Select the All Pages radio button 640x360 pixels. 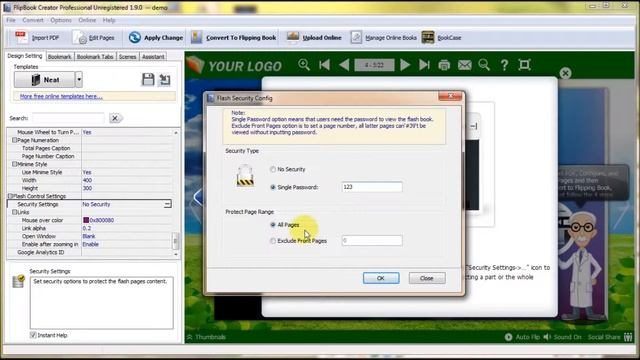coord(273,225)
